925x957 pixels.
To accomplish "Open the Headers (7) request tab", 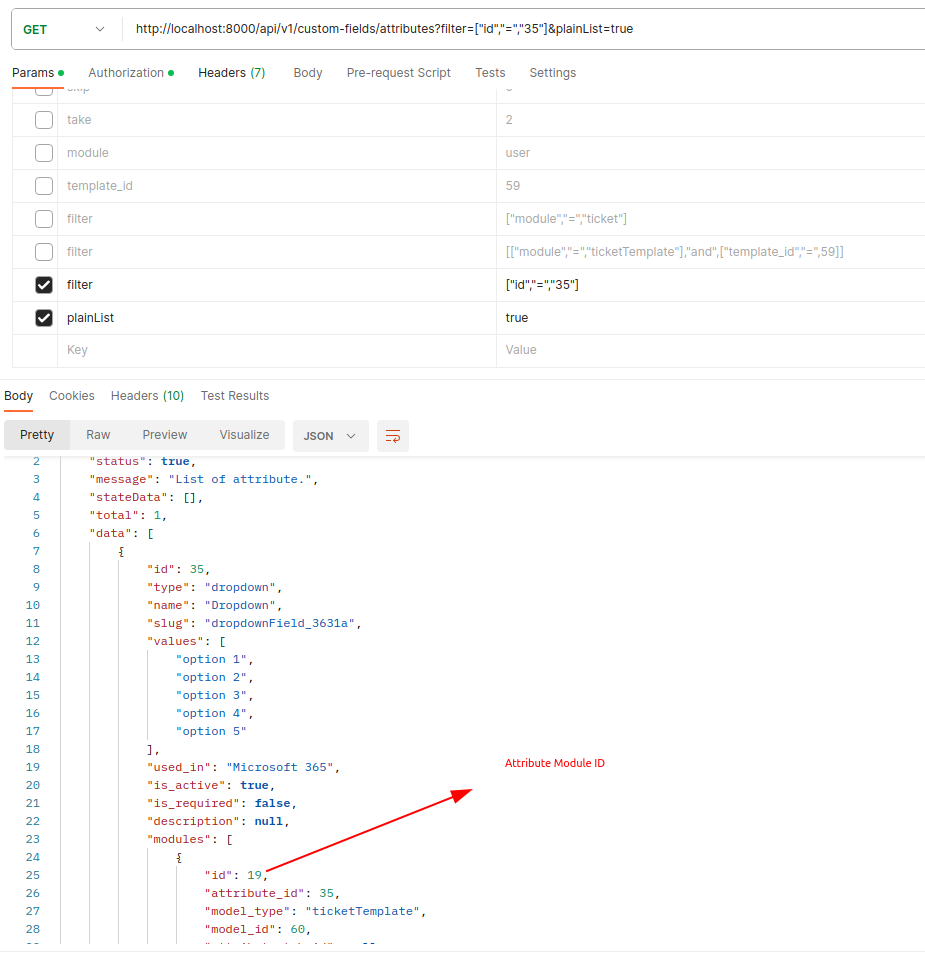I will tap(231, 73).
